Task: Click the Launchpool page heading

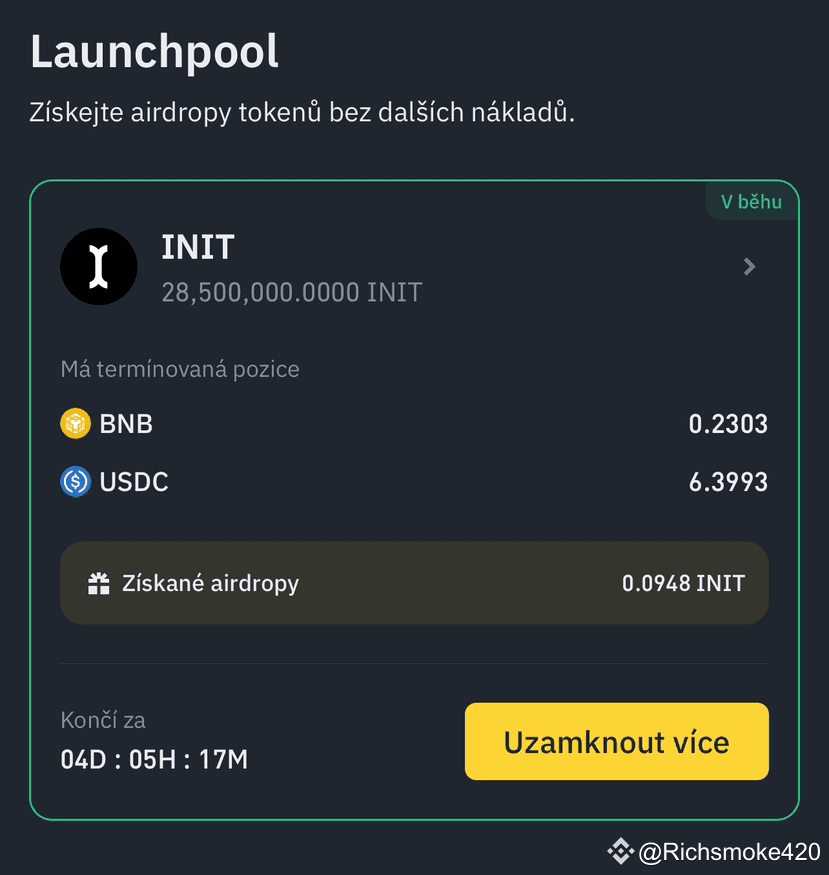Action: (x=154, y=52)
